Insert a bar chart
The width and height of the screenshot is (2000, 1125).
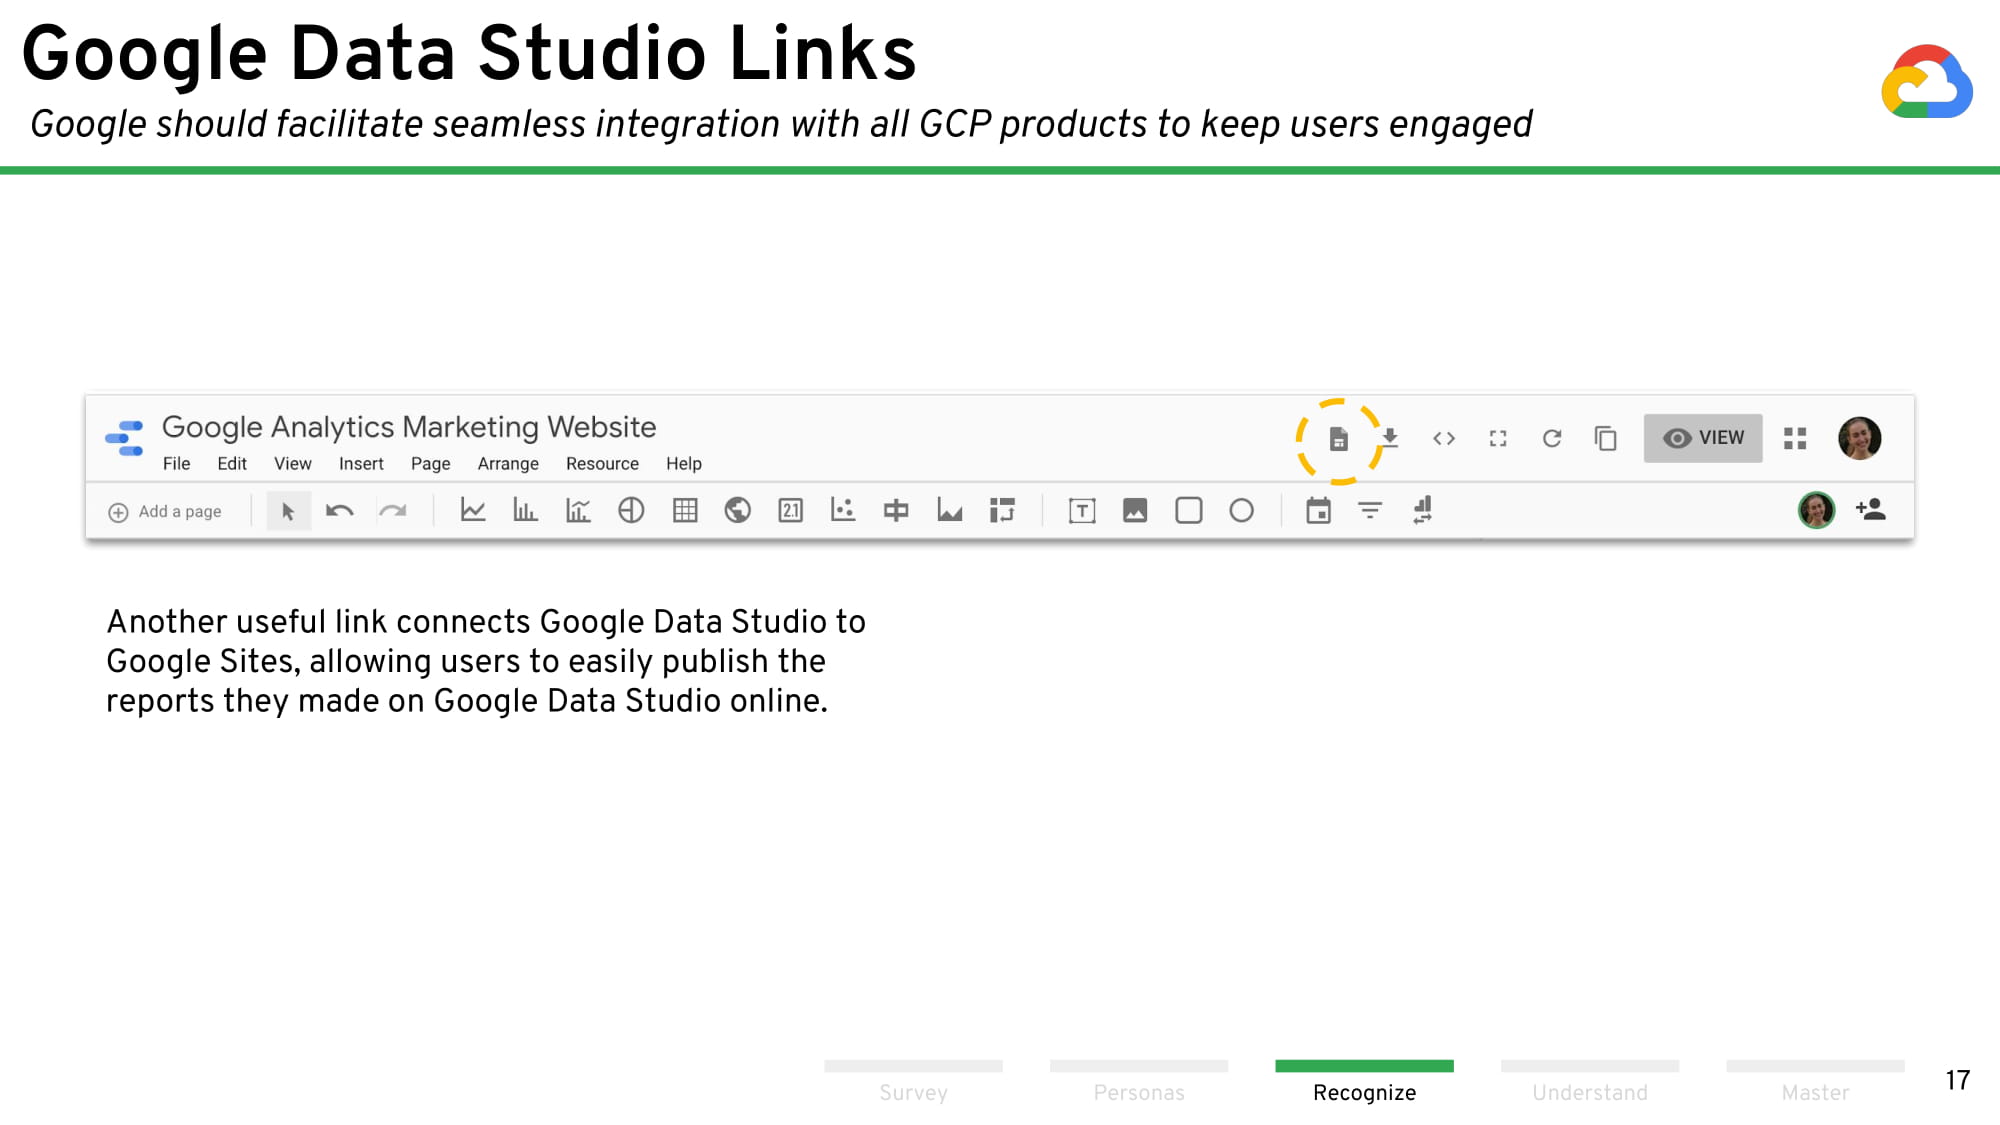(525, 510)
